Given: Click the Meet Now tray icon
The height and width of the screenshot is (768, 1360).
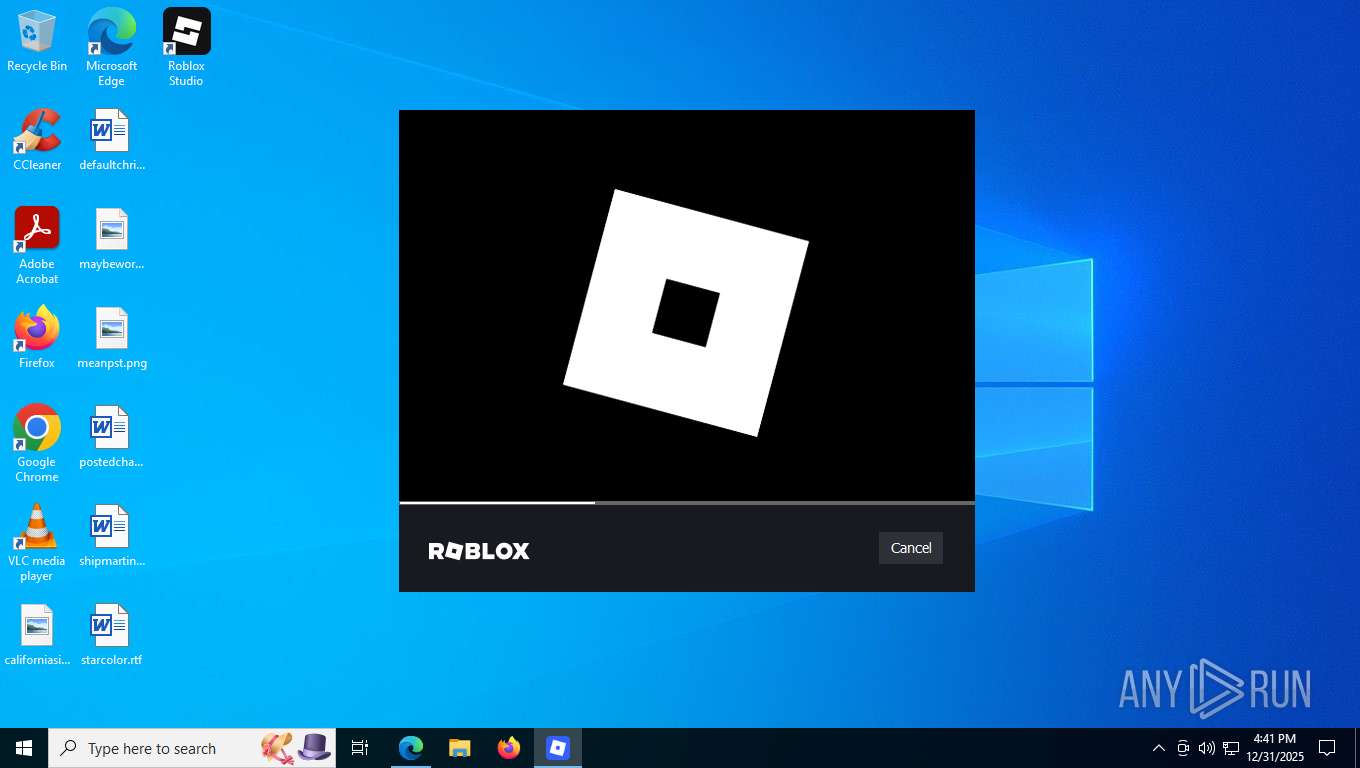Looking at the screenshot, I should (1183, 748).
